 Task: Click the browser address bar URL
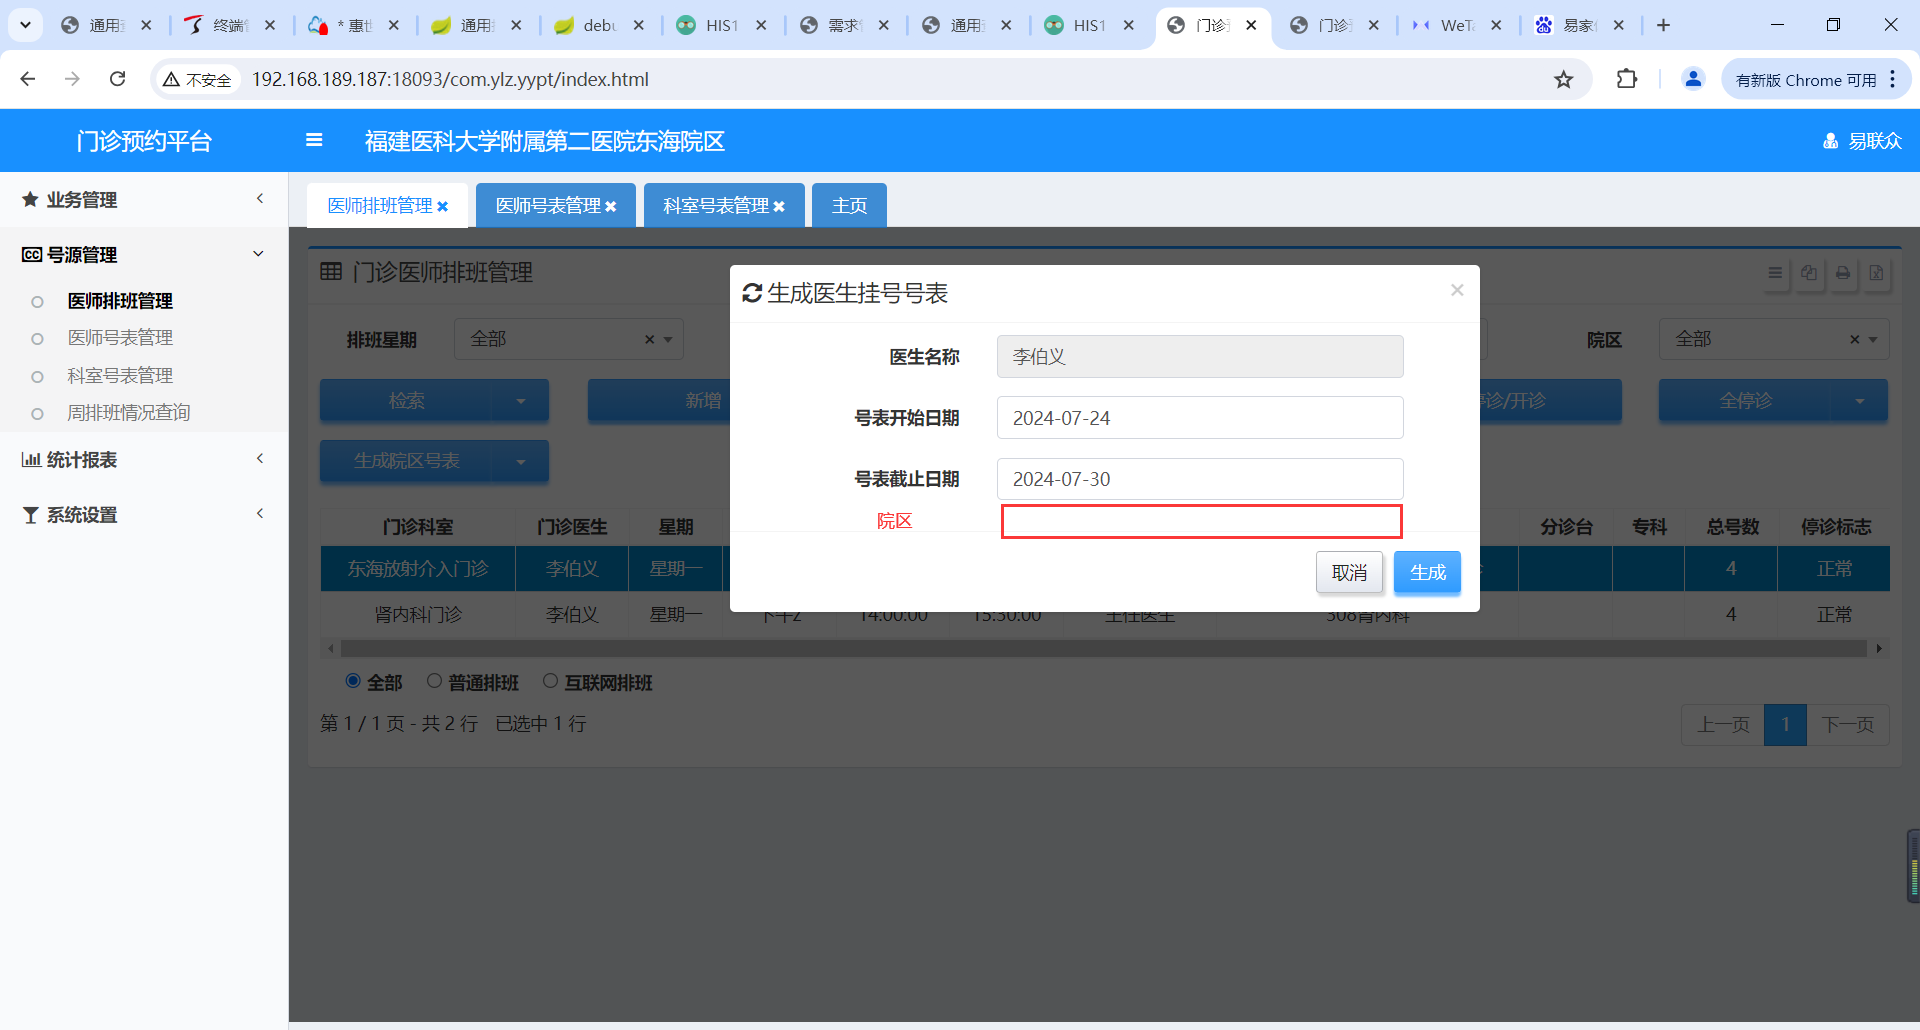pos(450,79)
